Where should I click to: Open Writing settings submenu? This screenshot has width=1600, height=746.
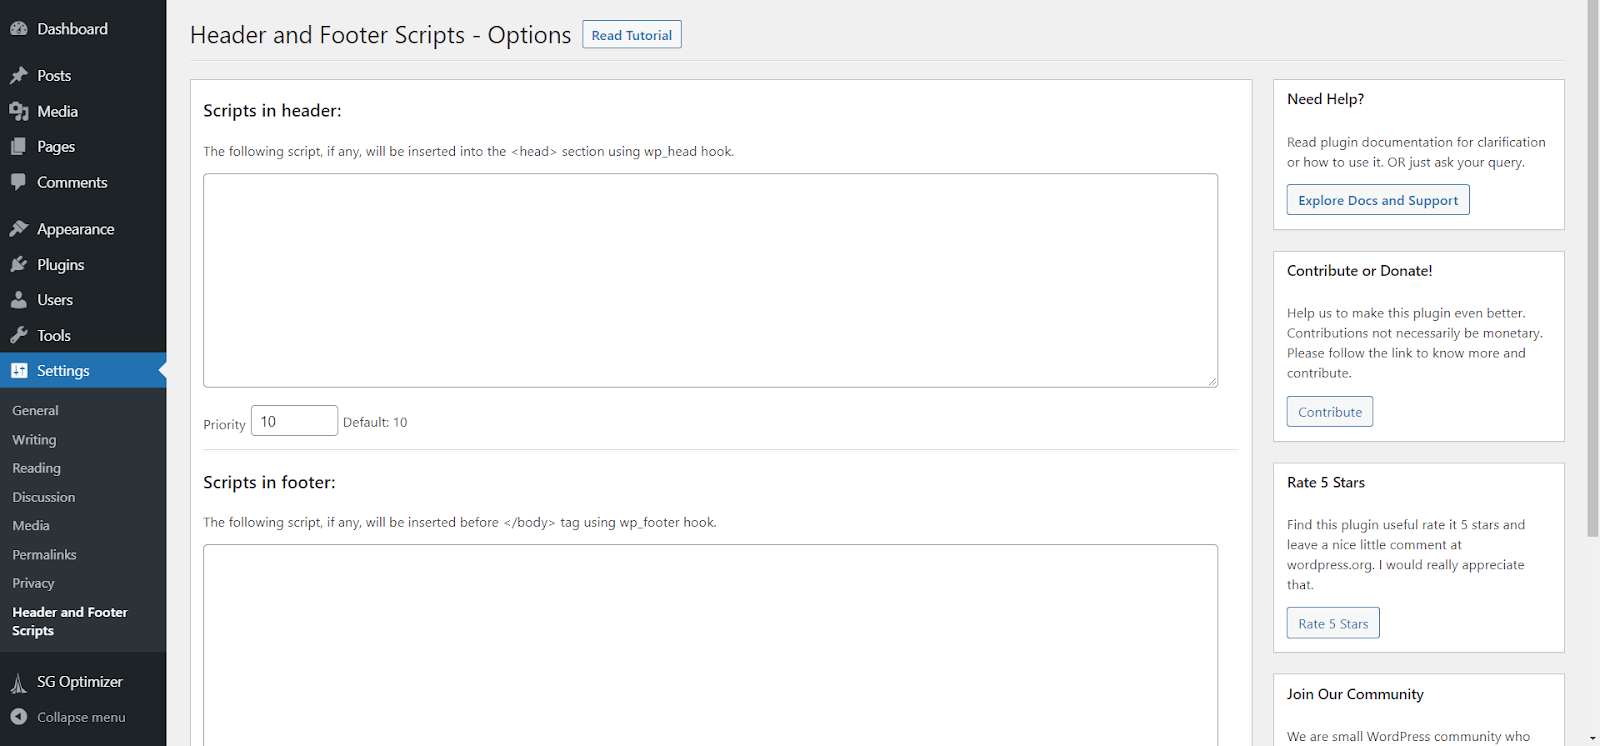click(34, 440)
